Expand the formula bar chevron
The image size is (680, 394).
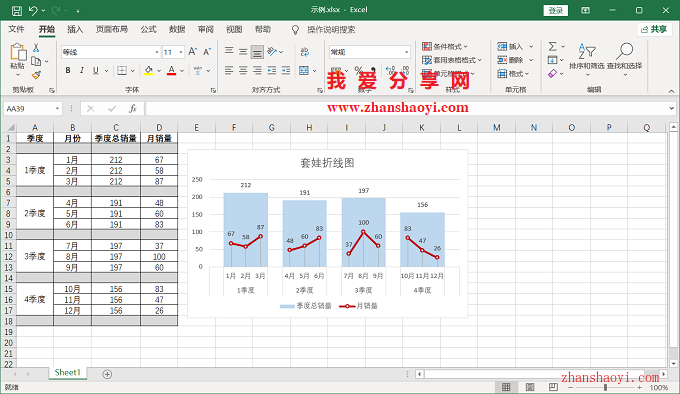point(671,108)
